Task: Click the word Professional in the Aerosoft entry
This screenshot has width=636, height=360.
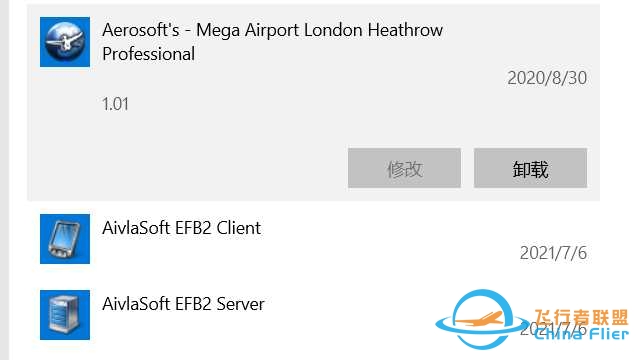Action: tap(148, 54)
